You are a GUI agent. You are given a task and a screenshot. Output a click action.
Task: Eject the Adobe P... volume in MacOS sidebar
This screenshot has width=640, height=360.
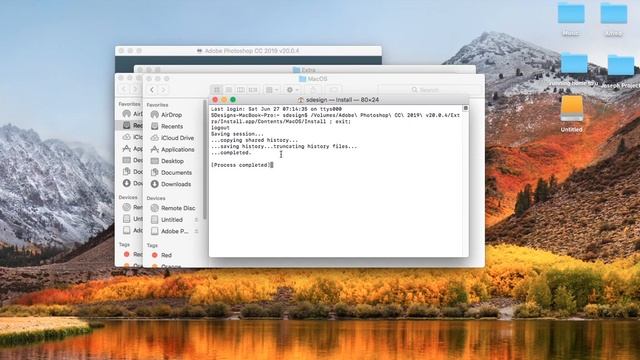[x=196, y=231]
